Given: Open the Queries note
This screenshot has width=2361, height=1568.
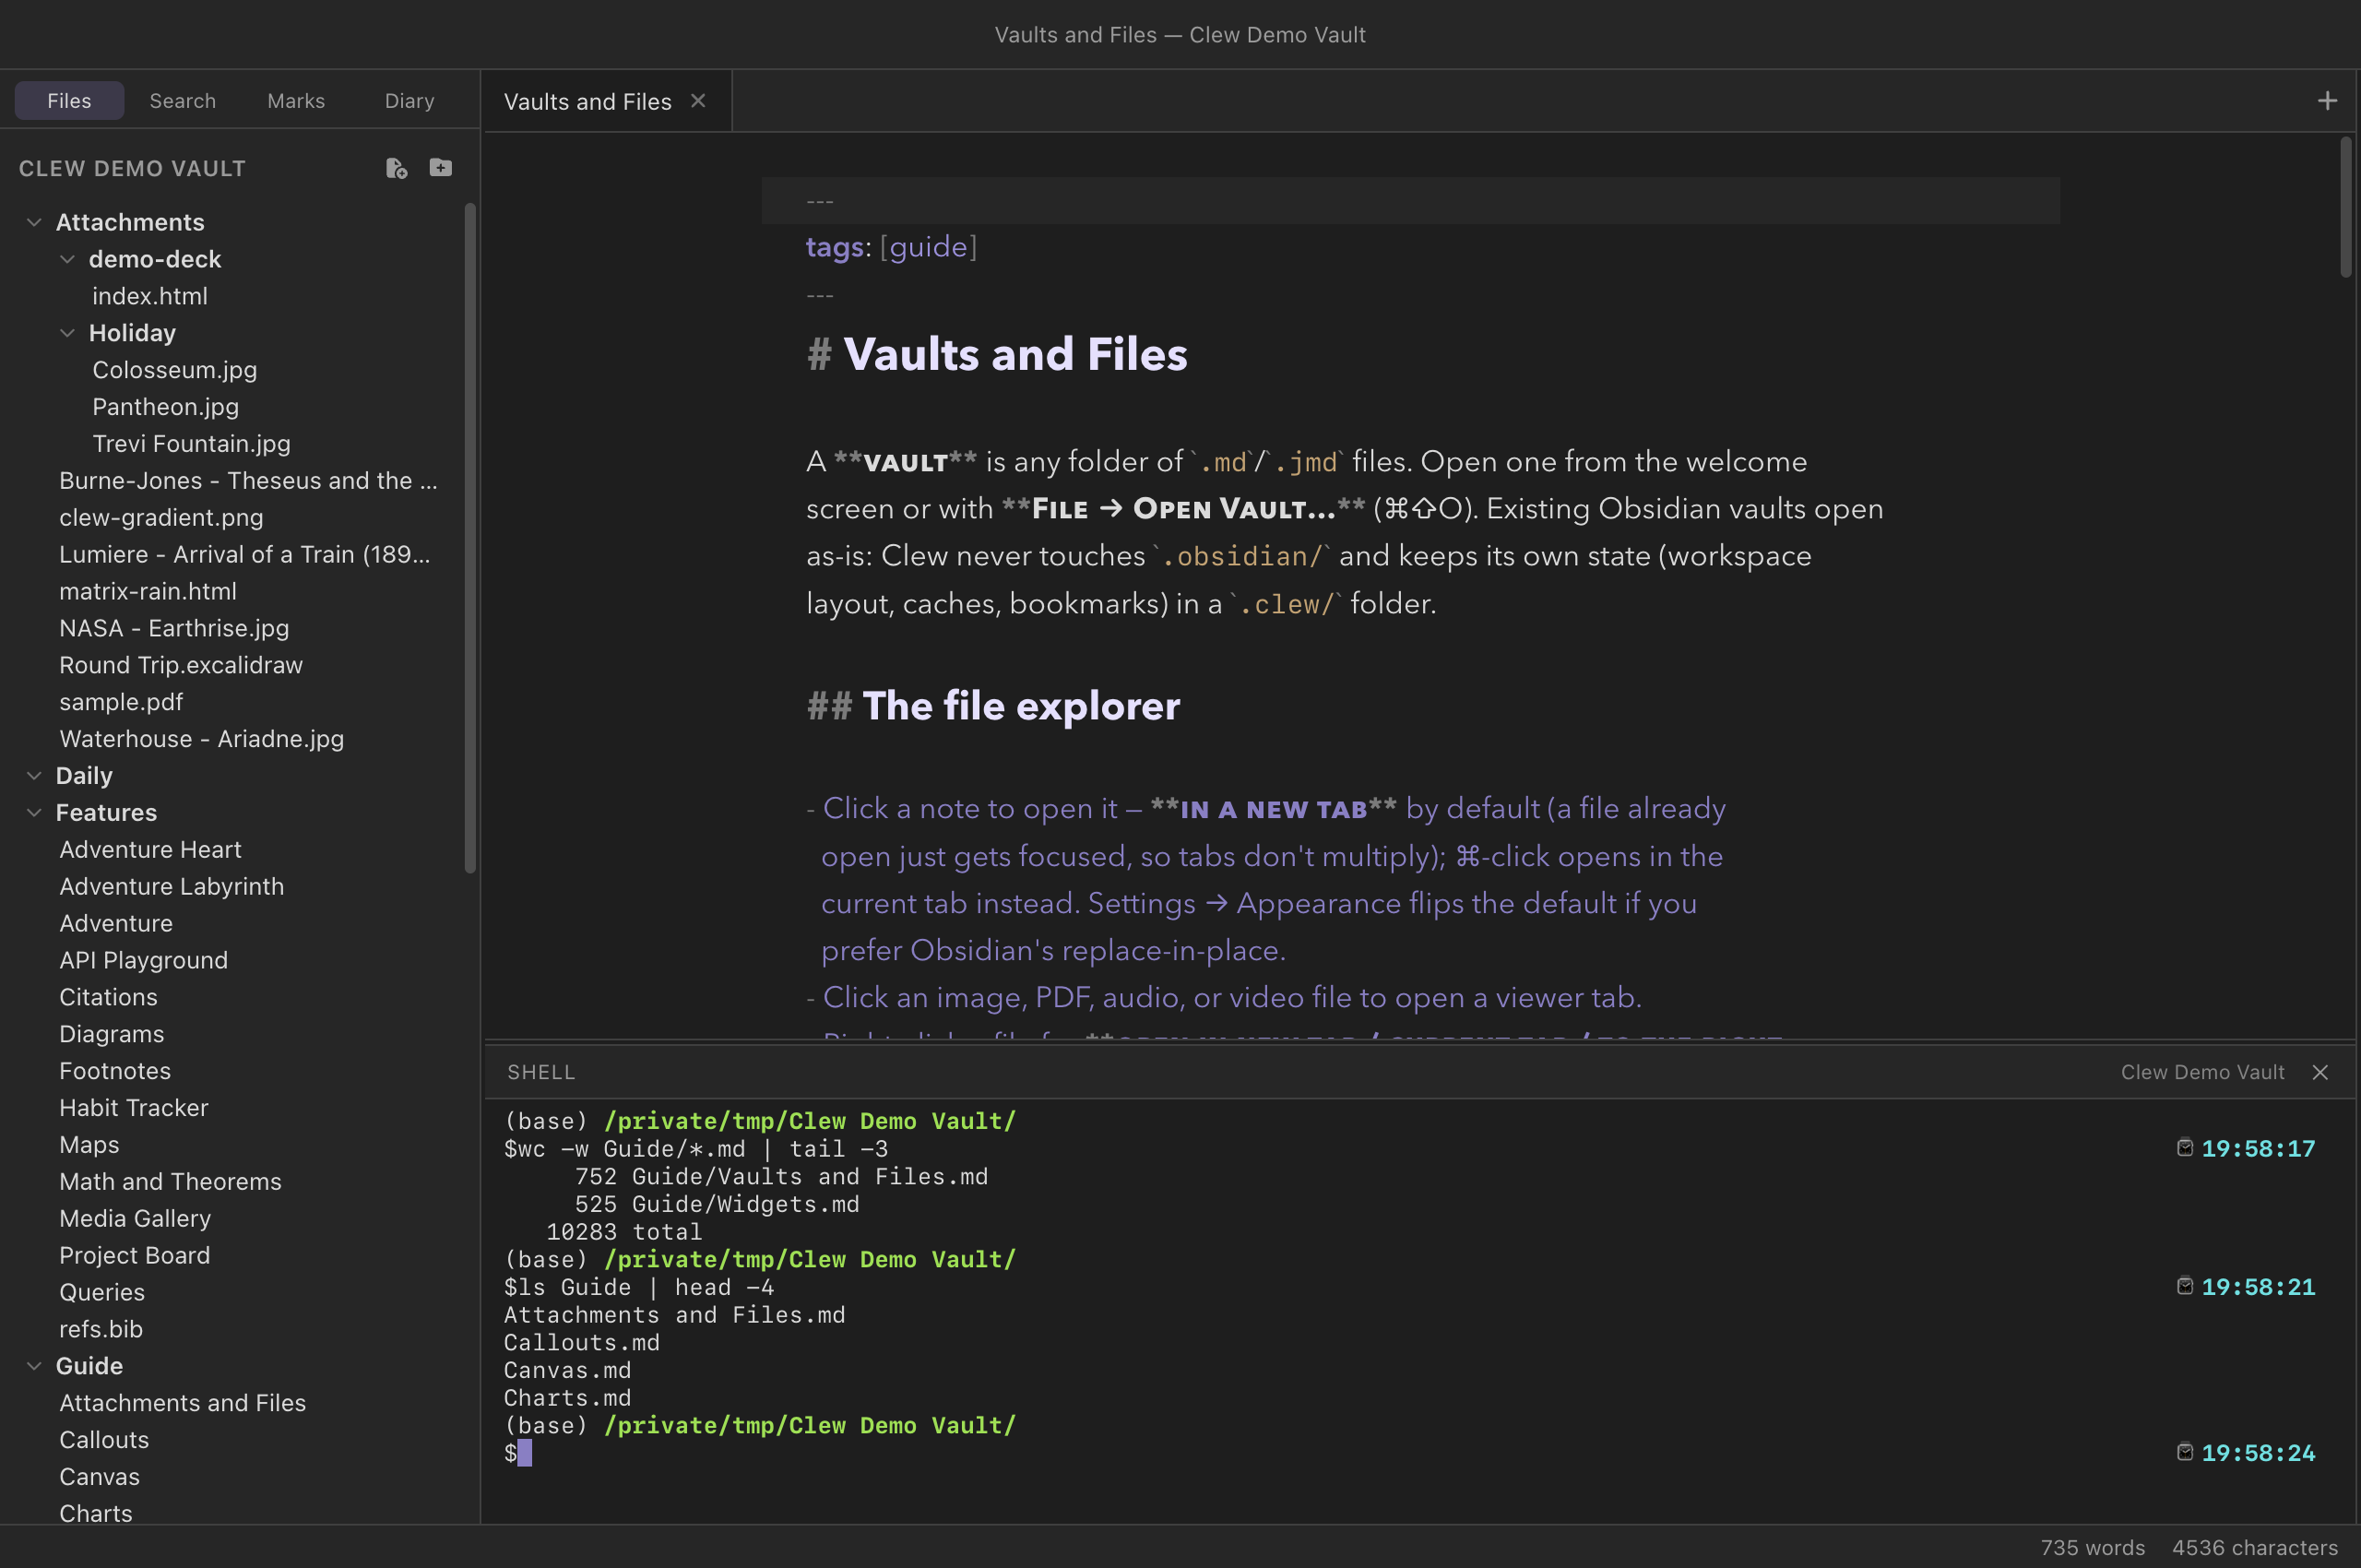Looking at the screenshot, I should (x=102, y=1294).
